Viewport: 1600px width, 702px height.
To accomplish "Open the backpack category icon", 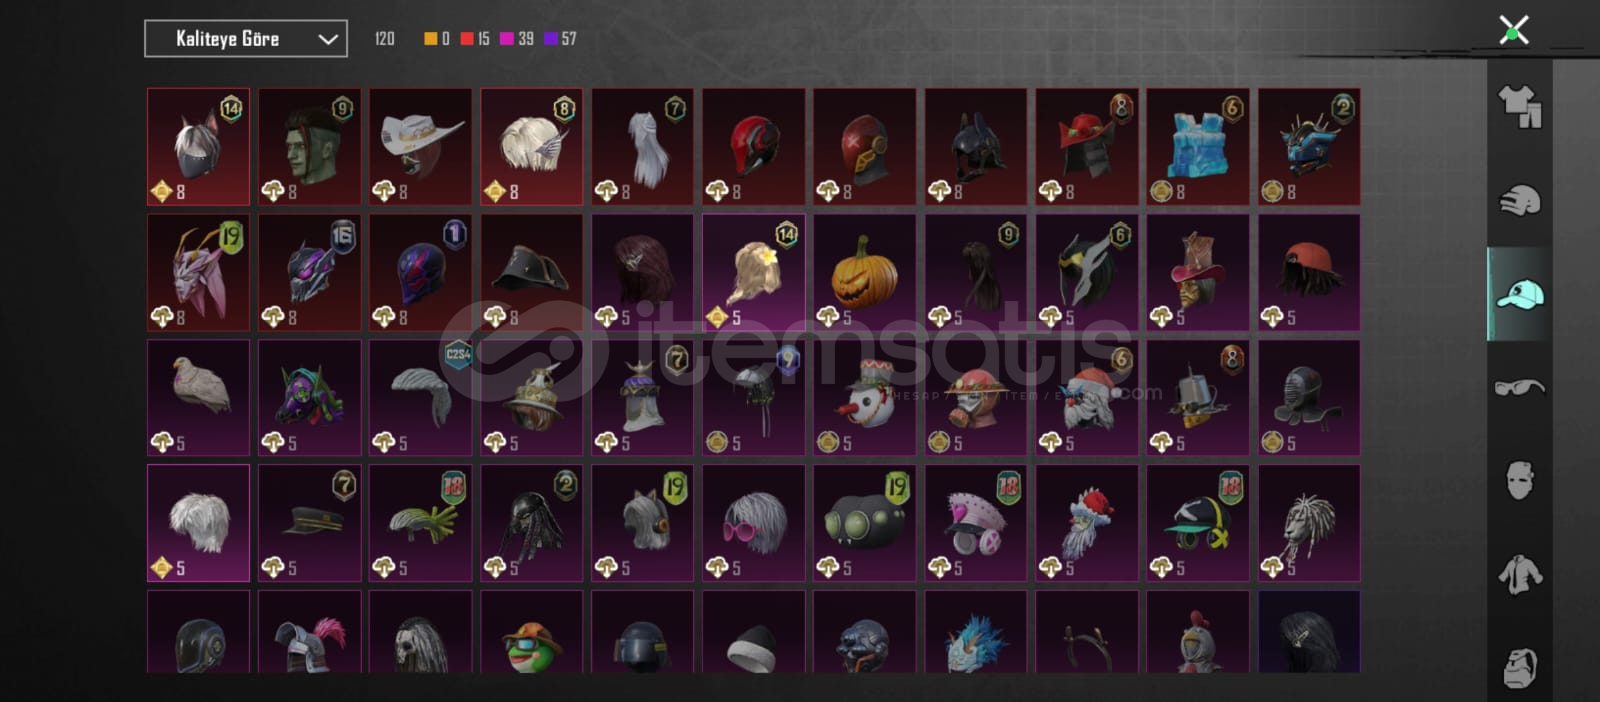I will (x=1519, y=667).
